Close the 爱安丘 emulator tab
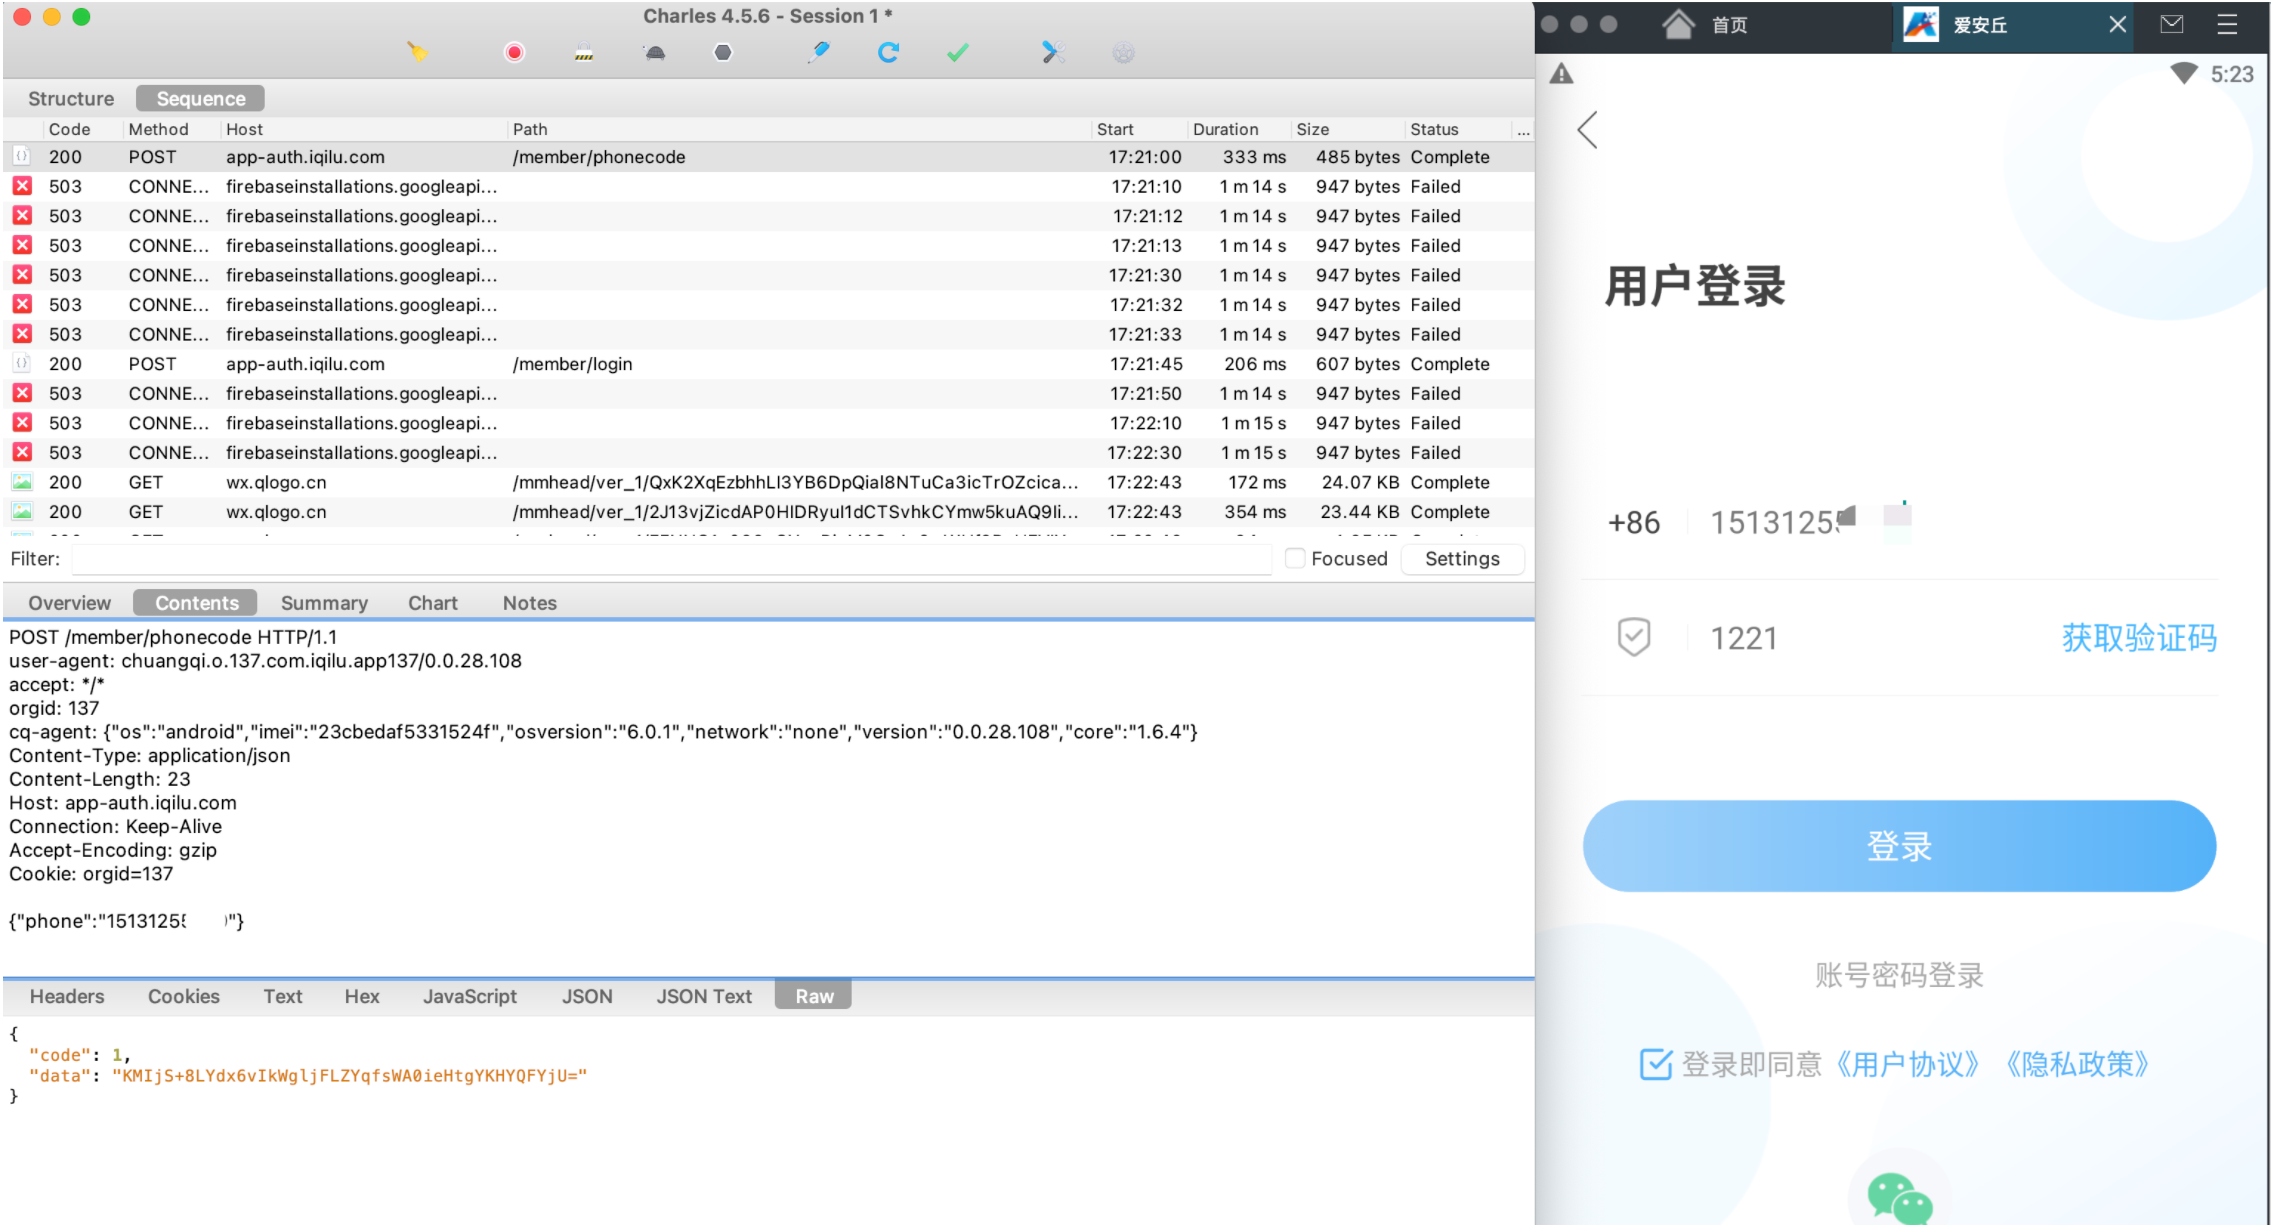This screenshot has width=2278, height=1232. [x=2117, y=24]
